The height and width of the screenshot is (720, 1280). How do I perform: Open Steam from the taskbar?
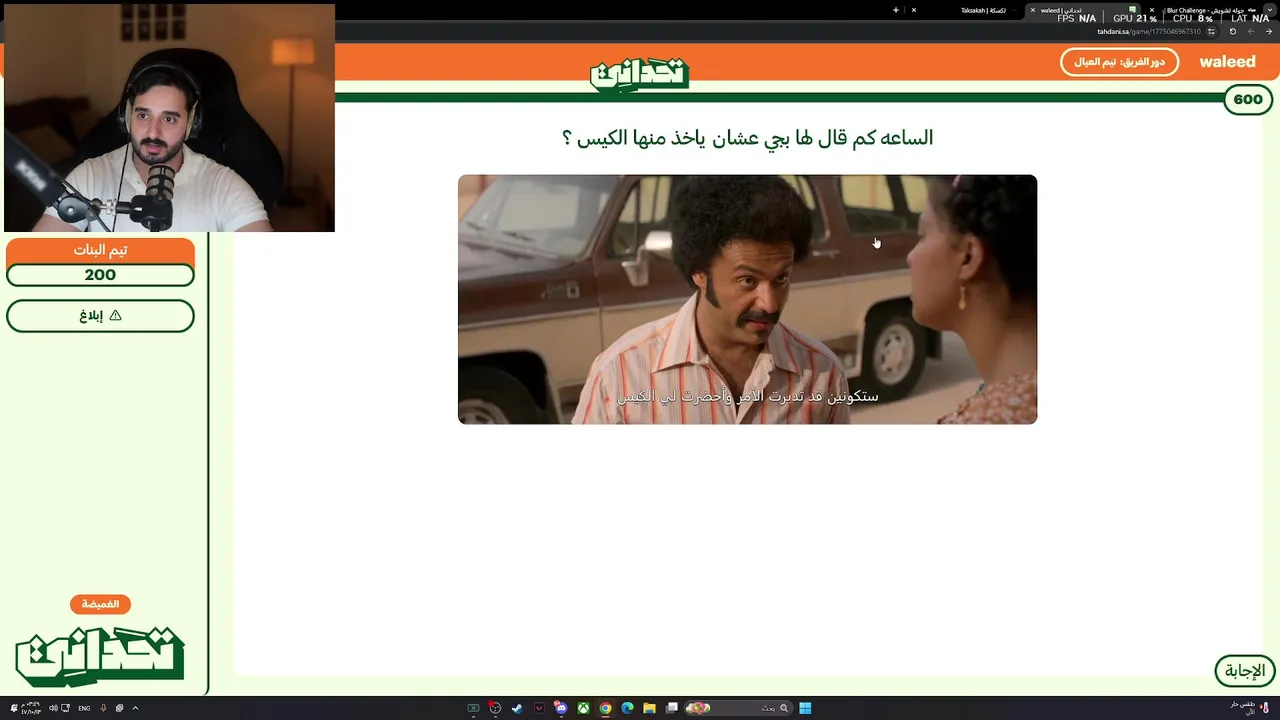(x=517, y=708)
